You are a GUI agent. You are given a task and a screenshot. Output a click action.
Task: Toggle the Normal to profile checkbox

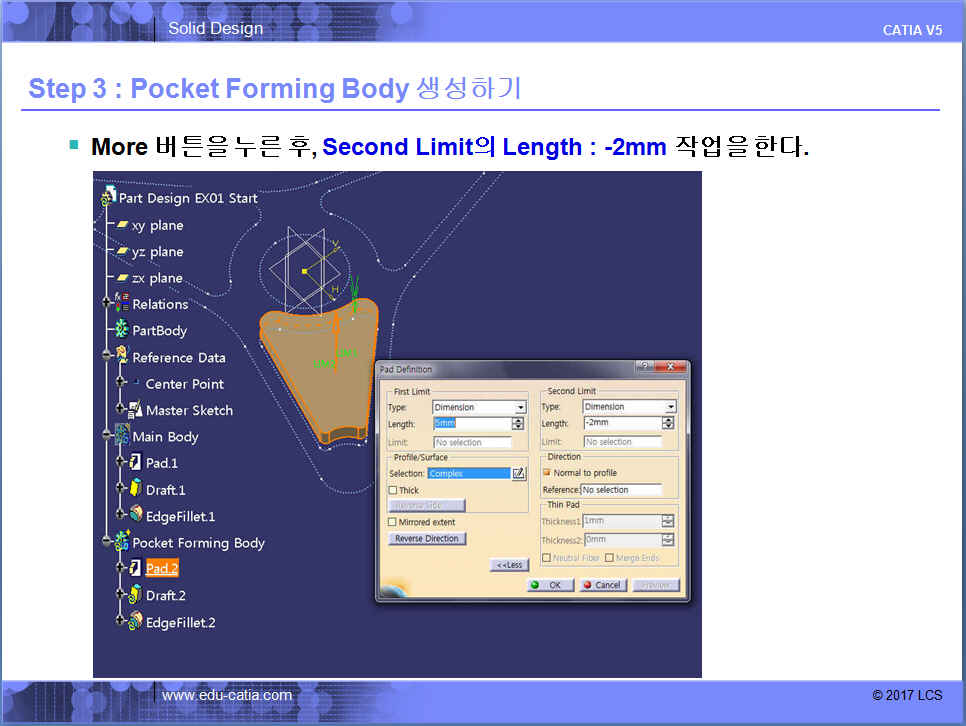click(x=547, y=472)
